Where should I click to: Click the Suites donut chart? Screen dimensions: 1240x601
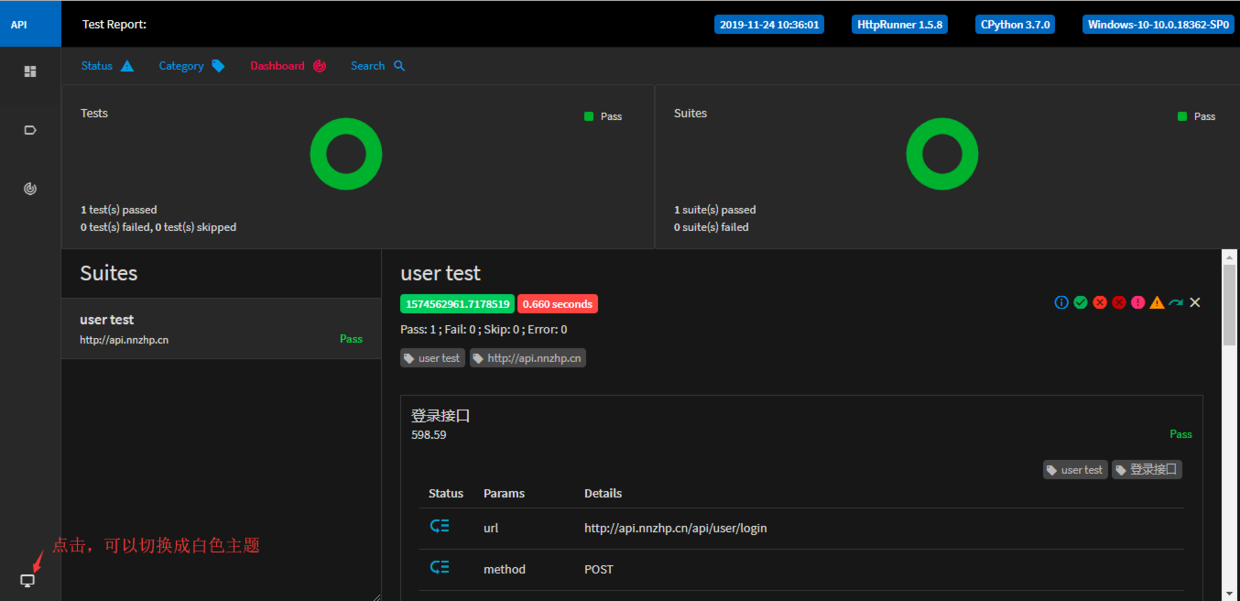click(942, 154)
